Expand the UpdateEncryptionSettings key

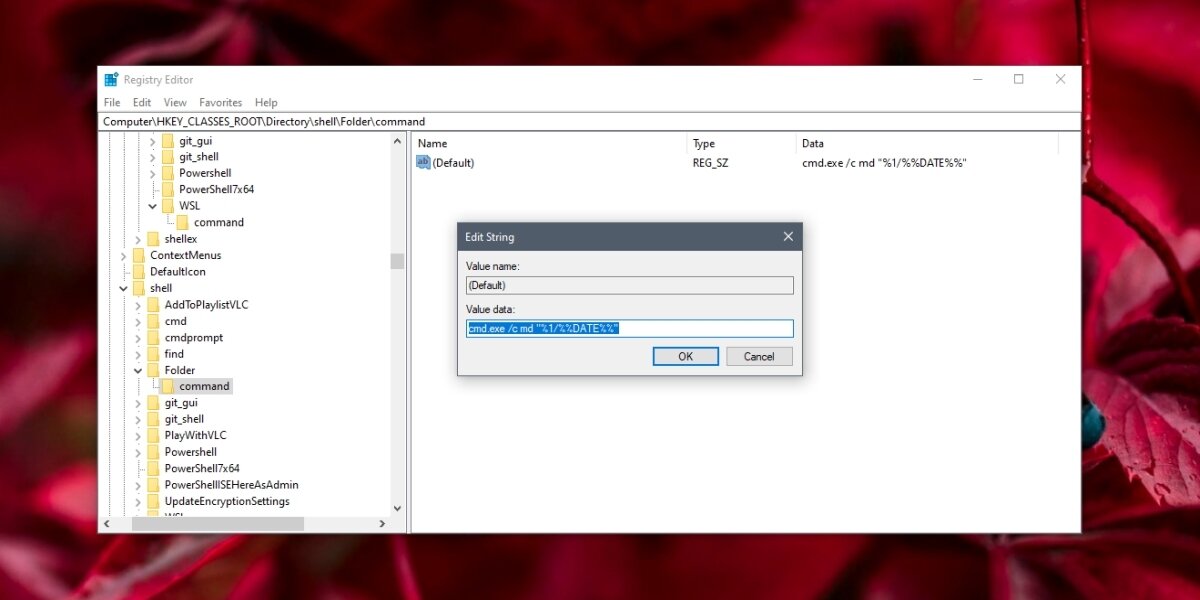tap(138, 501)
